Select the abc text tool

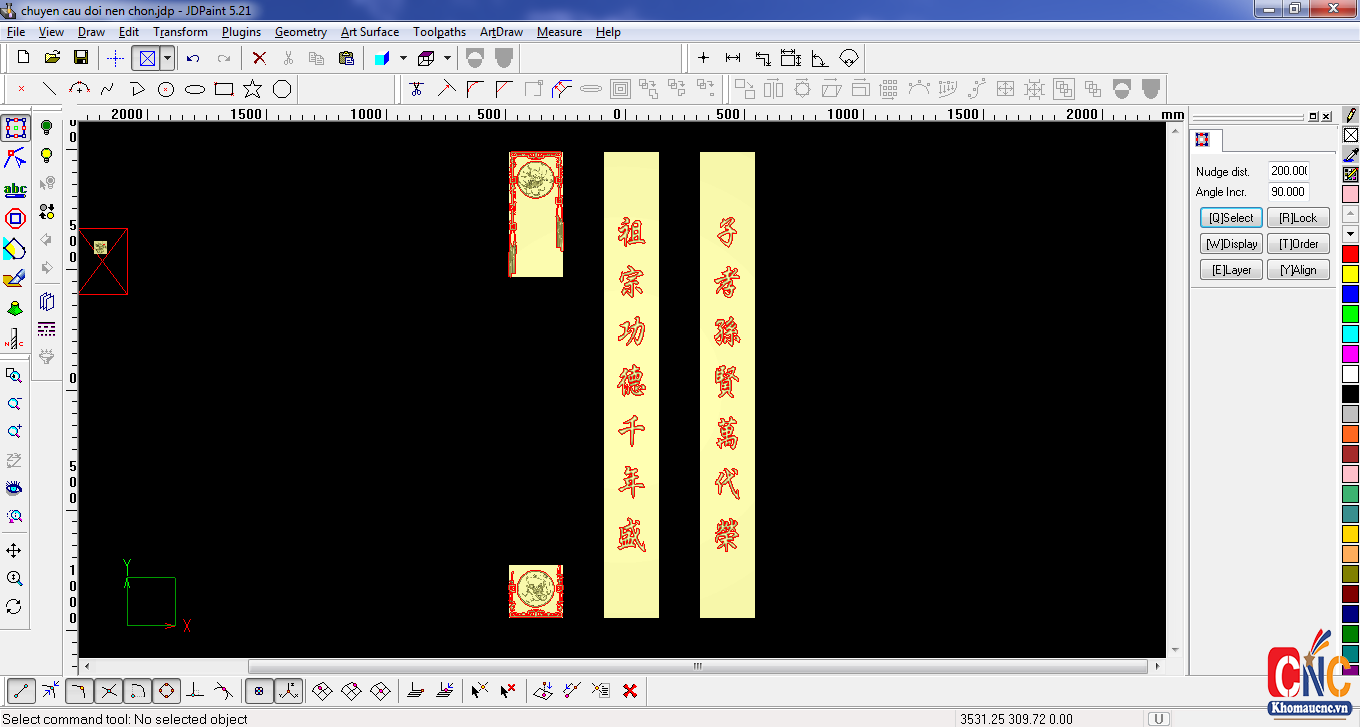point(15,189)
